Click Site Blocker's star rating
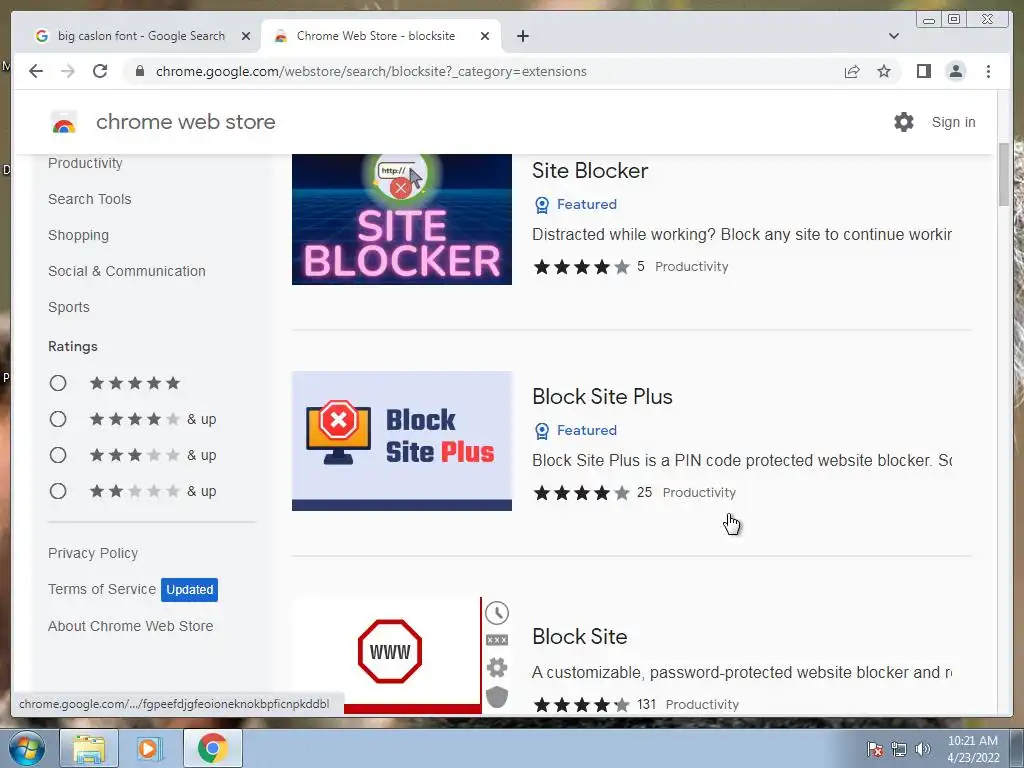The height and width of the screenshot is (768, 1024). click(581, 266)
